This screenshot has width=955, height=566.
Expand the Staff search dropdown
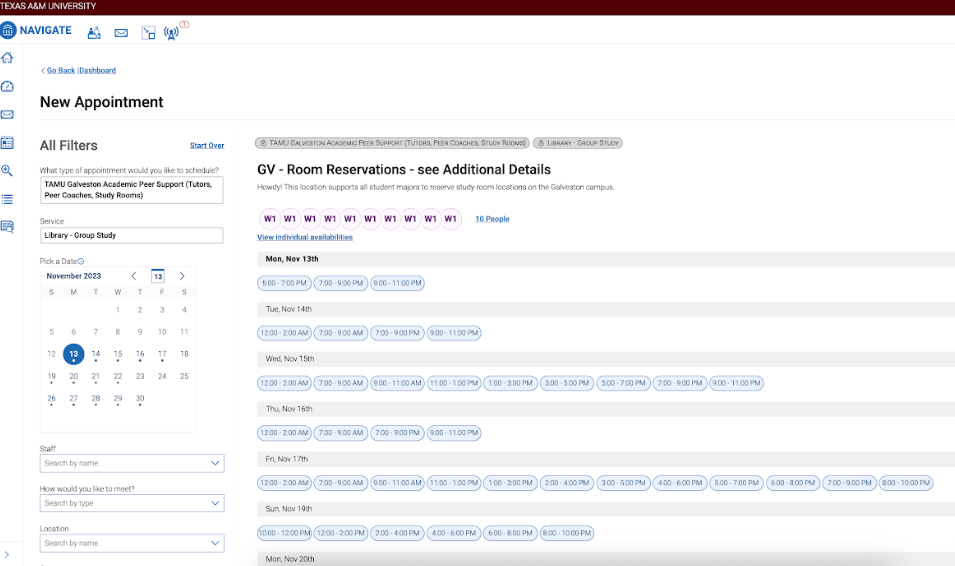tap(132, 463)
